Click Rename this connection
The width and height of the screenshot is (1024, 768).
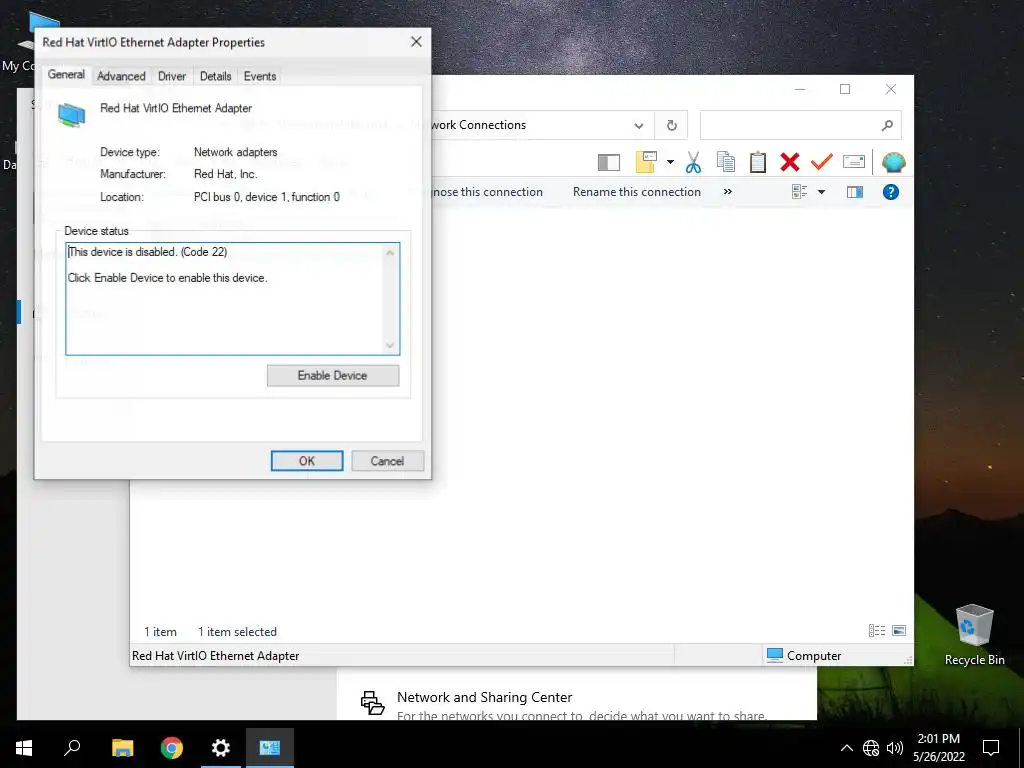coord(637,192)
